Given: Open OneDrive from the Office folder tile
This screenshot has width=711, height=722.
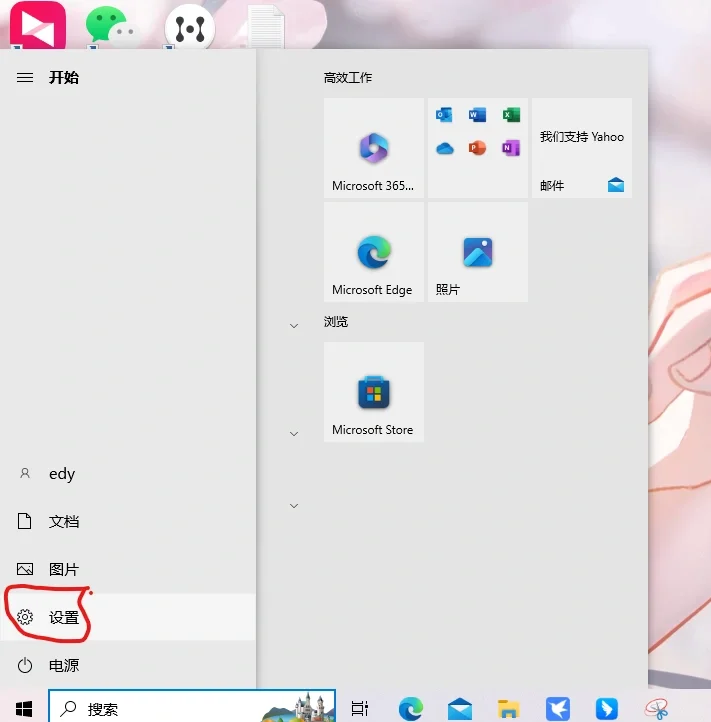Looking at the screenshot, I should tap(444, 148).
